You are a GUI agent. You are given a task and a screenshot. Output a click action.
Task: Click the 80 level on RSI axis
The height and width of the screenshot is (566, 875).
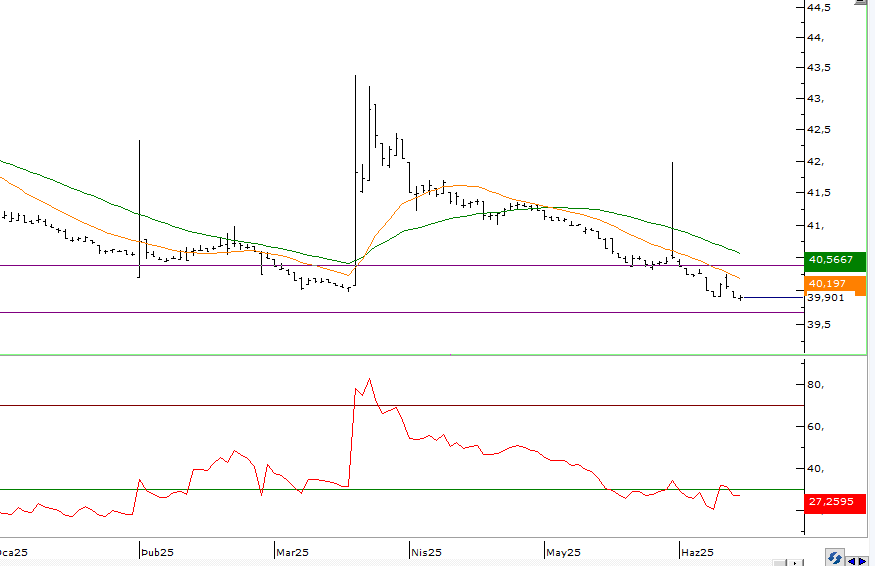816,385
